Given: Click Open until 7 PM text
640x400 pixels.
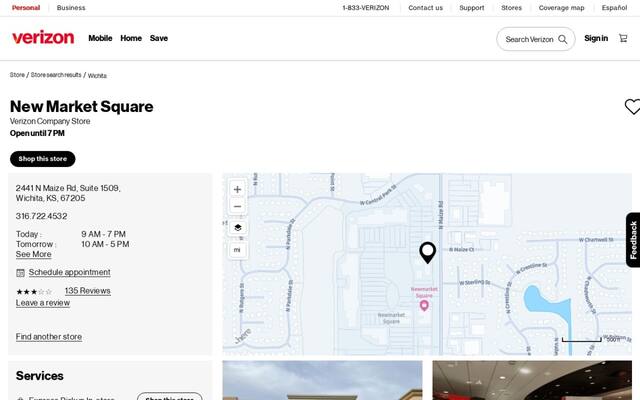Looking at the screenshot, I should 37,133.
